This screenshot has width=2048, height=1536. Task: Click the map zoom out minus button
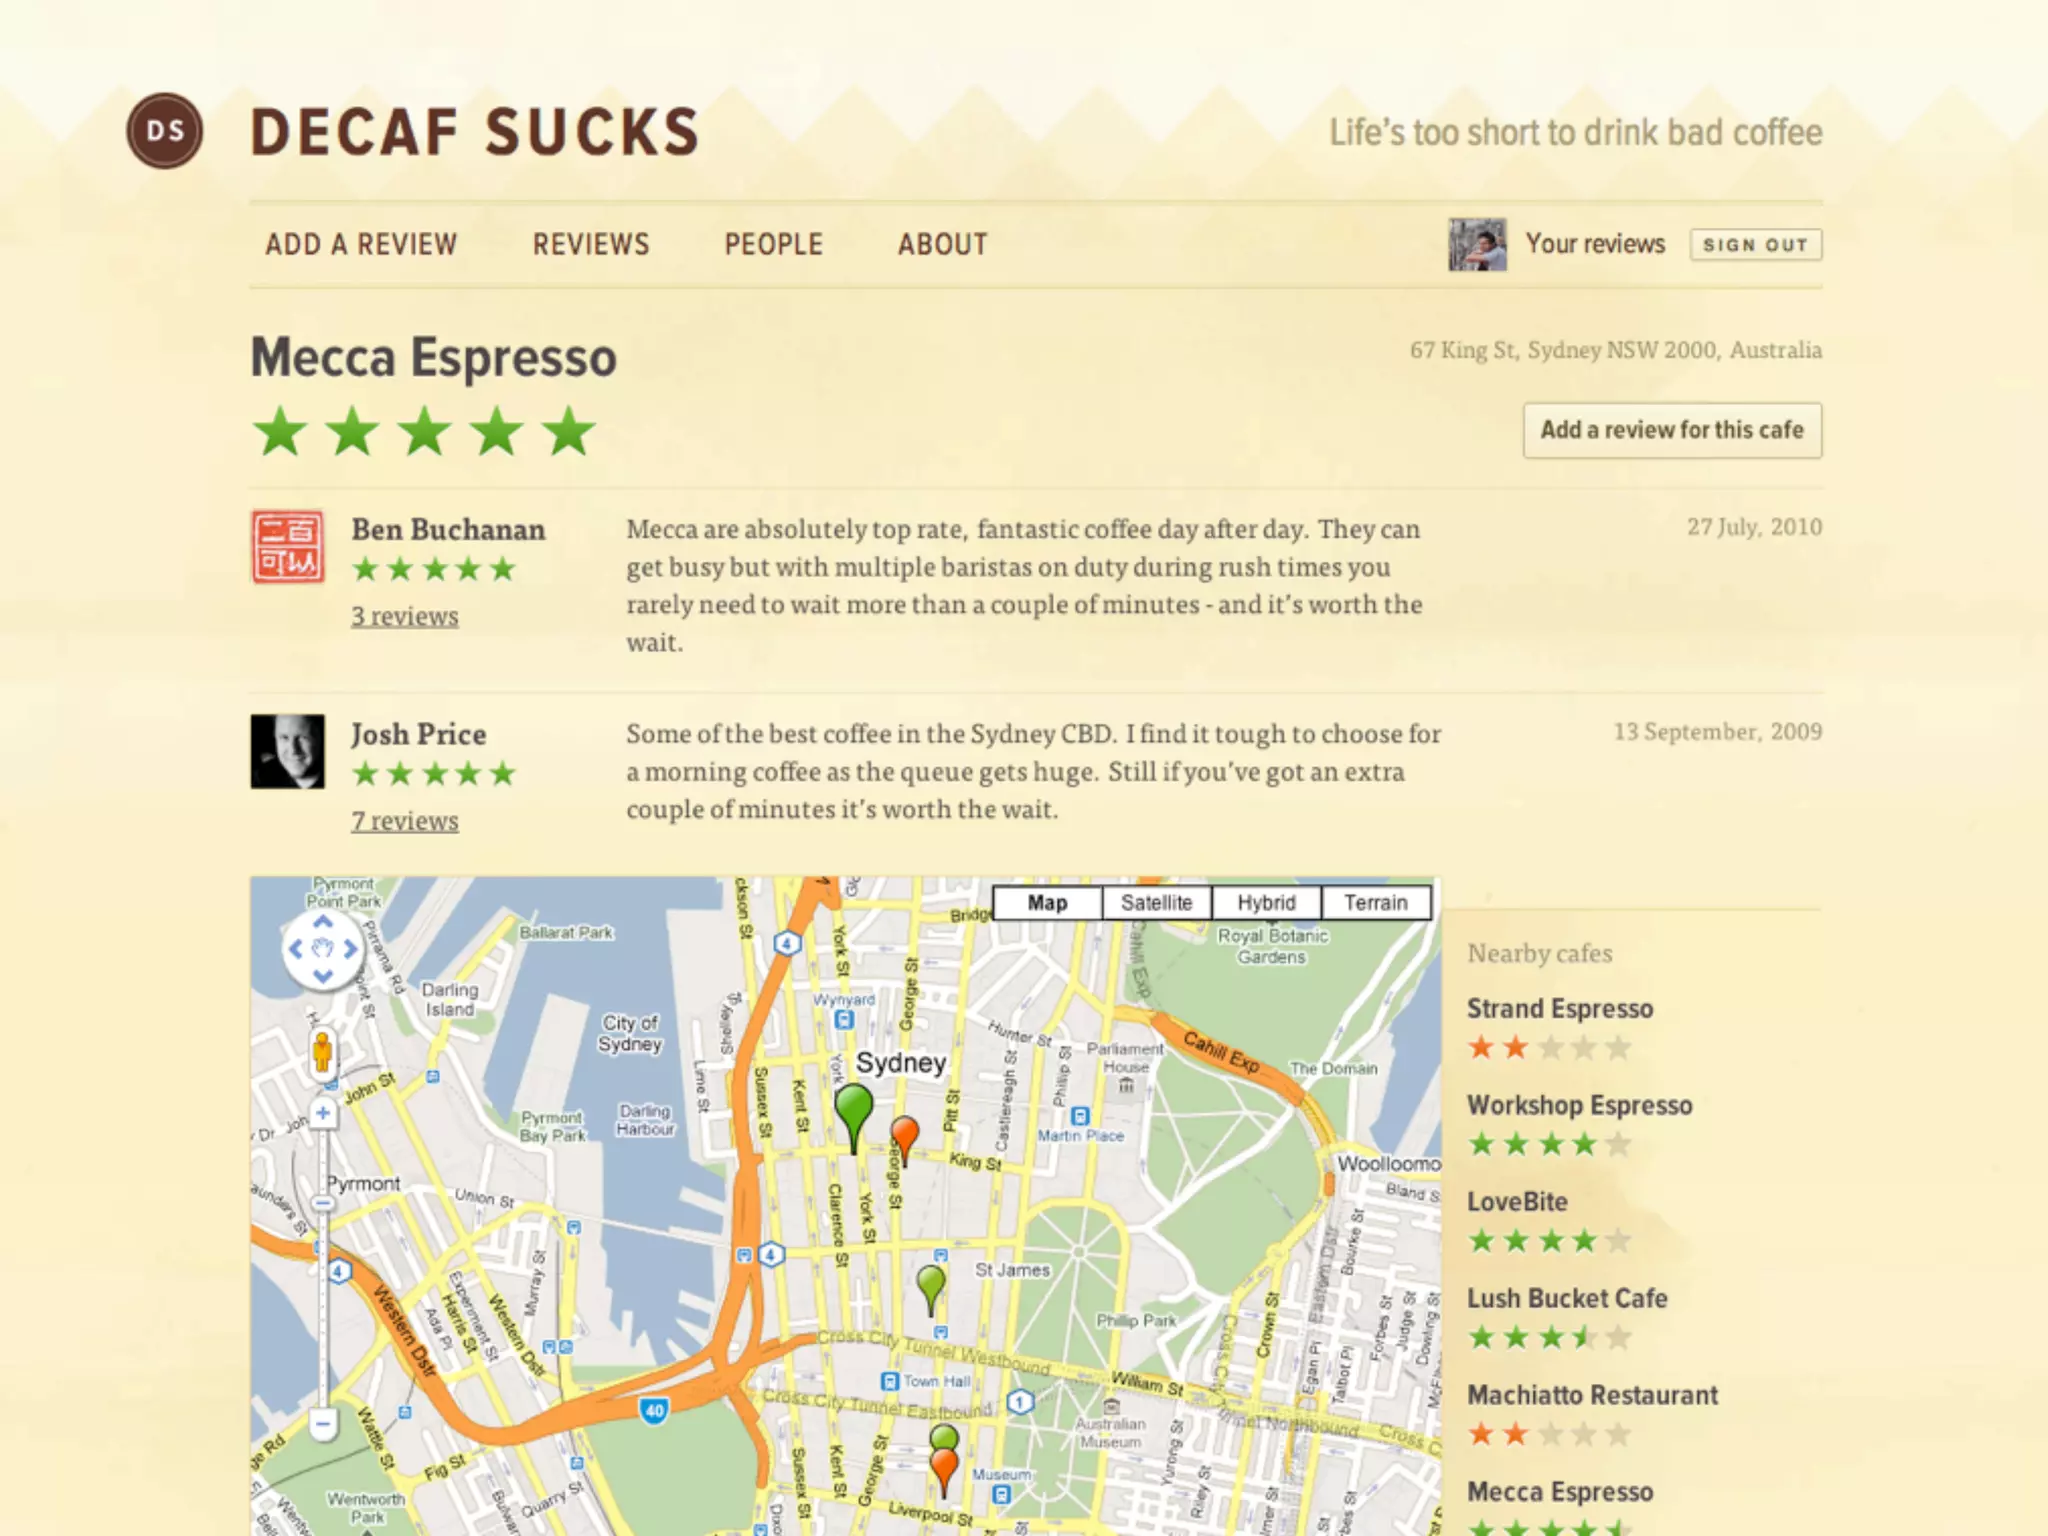point(323,1423)
